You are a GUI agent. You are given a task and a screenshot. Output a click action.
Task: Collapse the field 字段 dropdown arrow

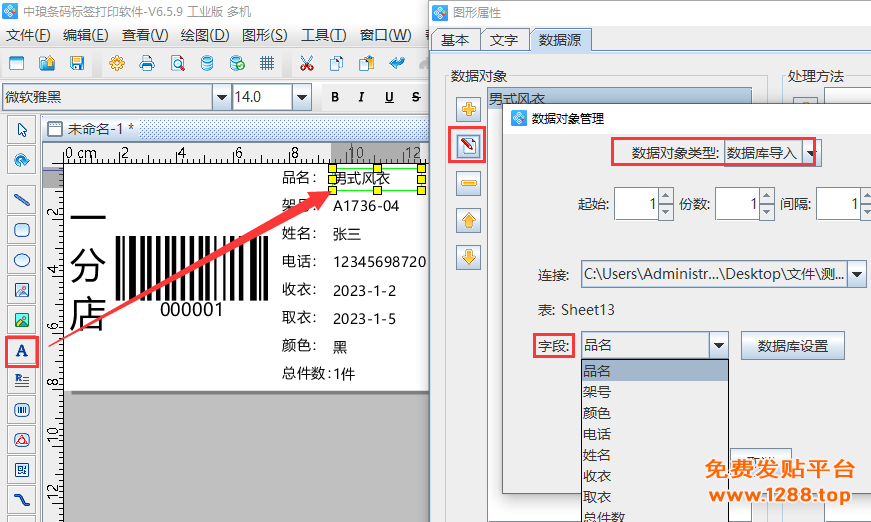pyautogui.click(x=718, y=345)
